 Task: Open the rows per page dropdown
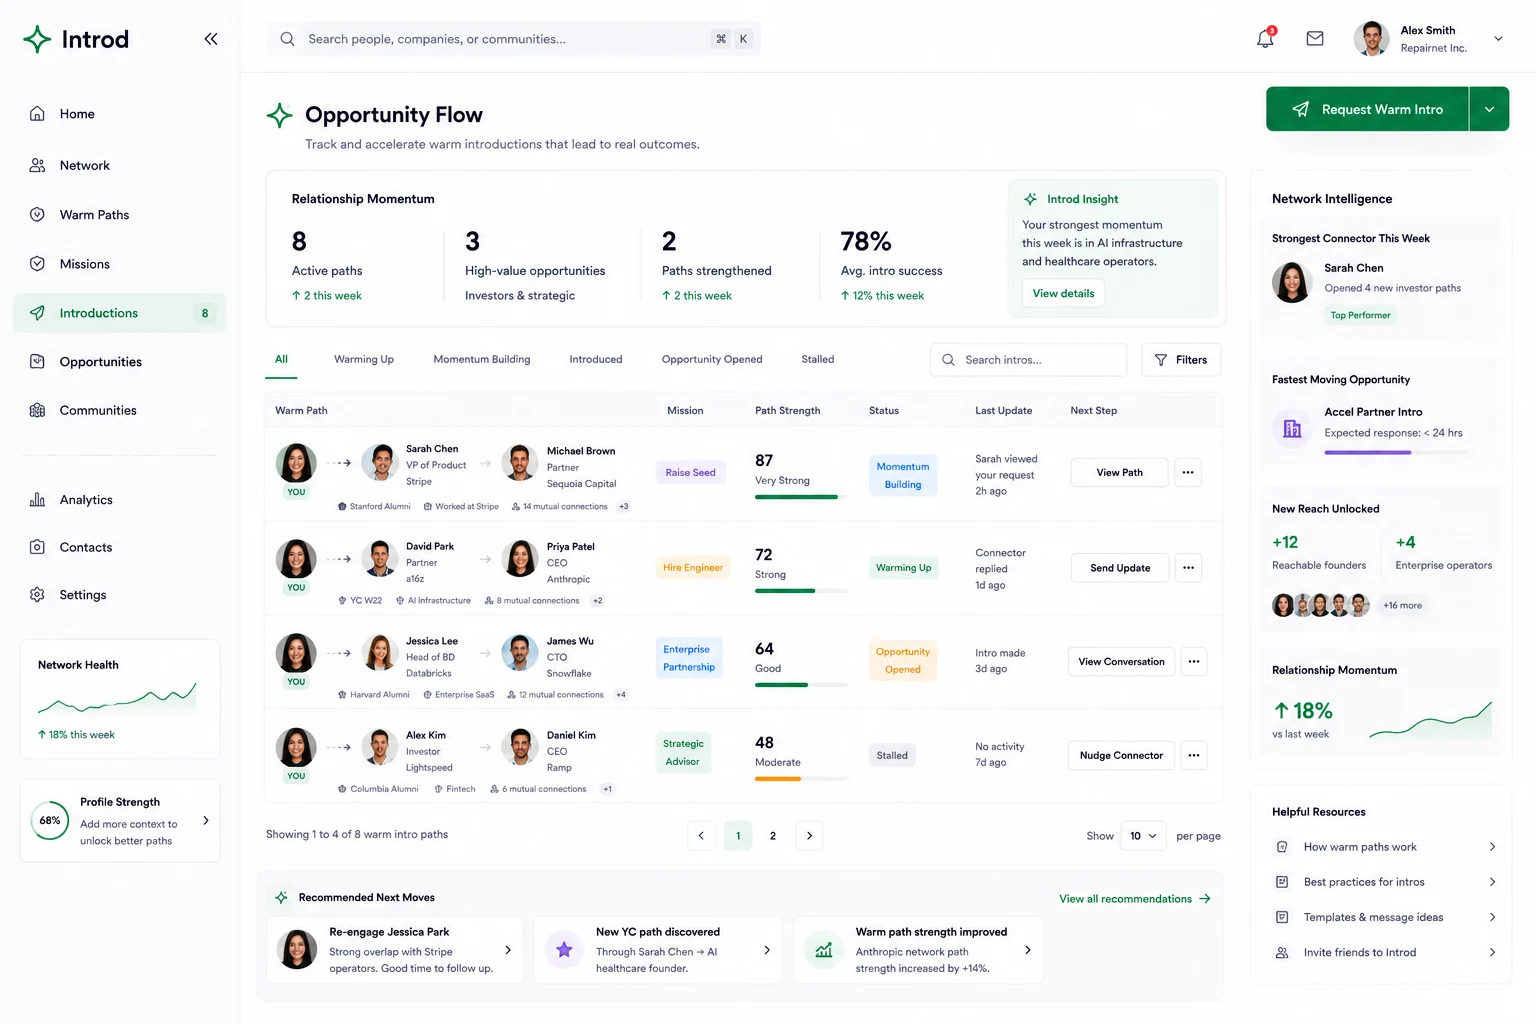pyautogui.click(x=1143, y=836)
